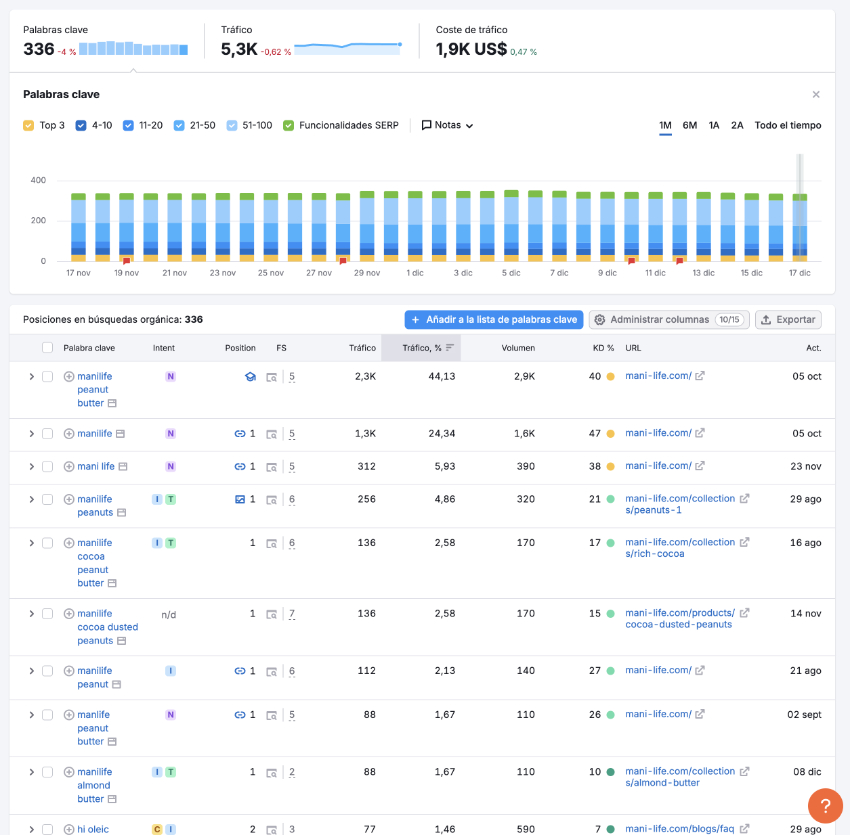Click the Exportar button
Viewport: 850px width, 835px height.
pos(788,320)
